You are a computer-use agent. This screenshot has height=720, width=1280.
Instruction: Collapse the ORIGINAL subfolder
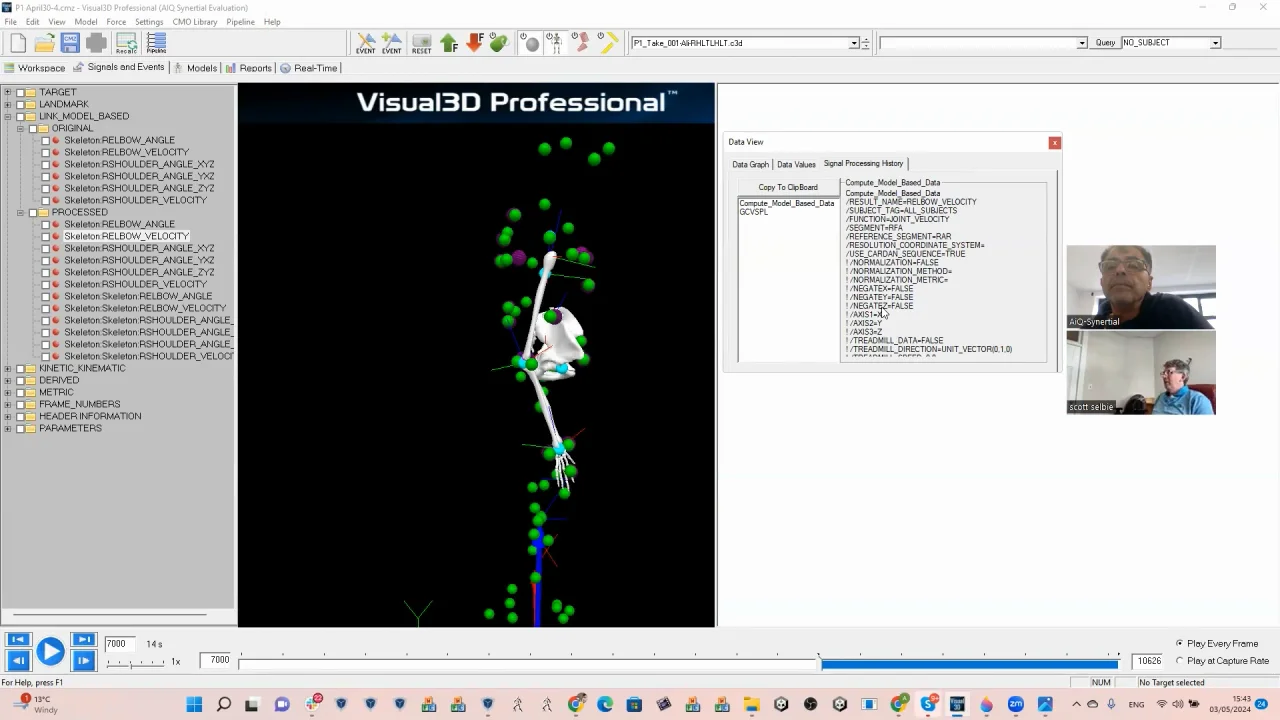tap(20, 128)
